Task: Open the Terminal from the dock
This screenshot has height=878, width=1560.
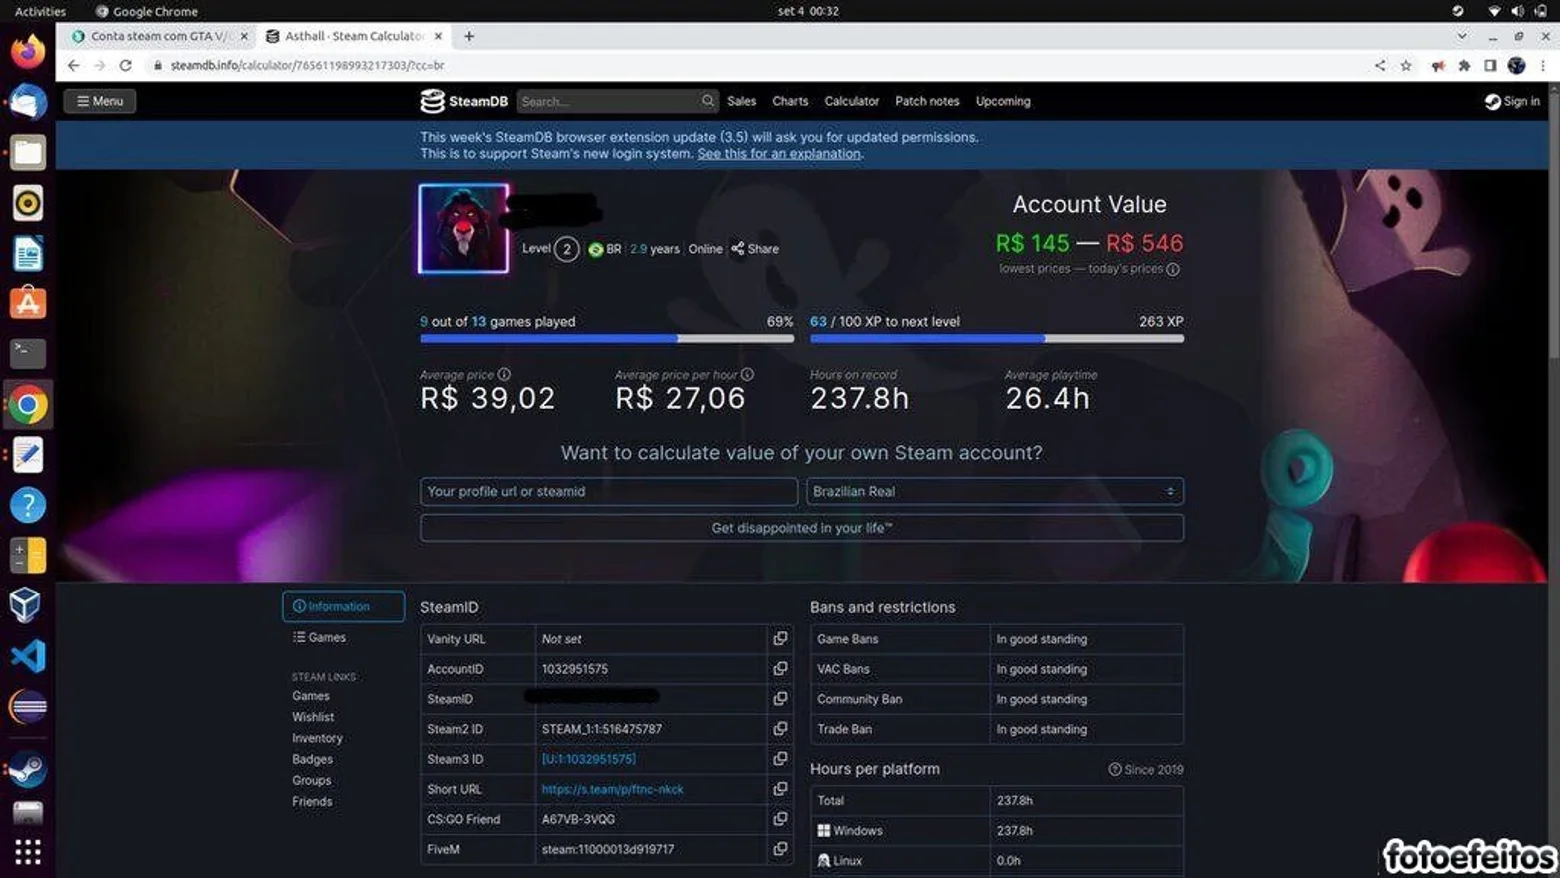Action: [28, 353]
